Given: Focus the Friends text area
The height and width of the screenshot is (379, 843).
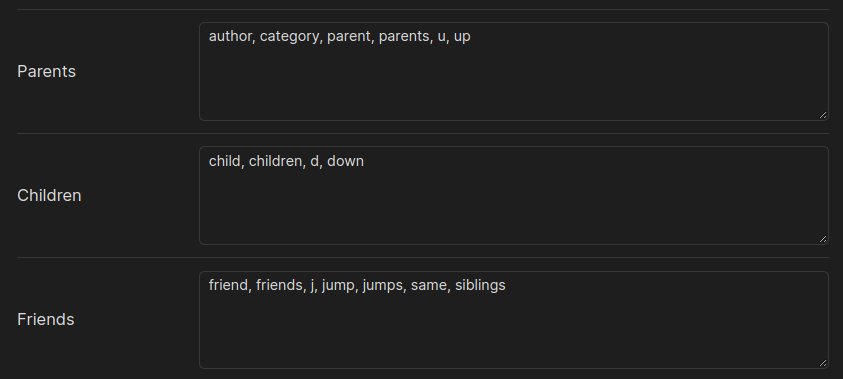Looking at the screenshot, I should point(513,320).
